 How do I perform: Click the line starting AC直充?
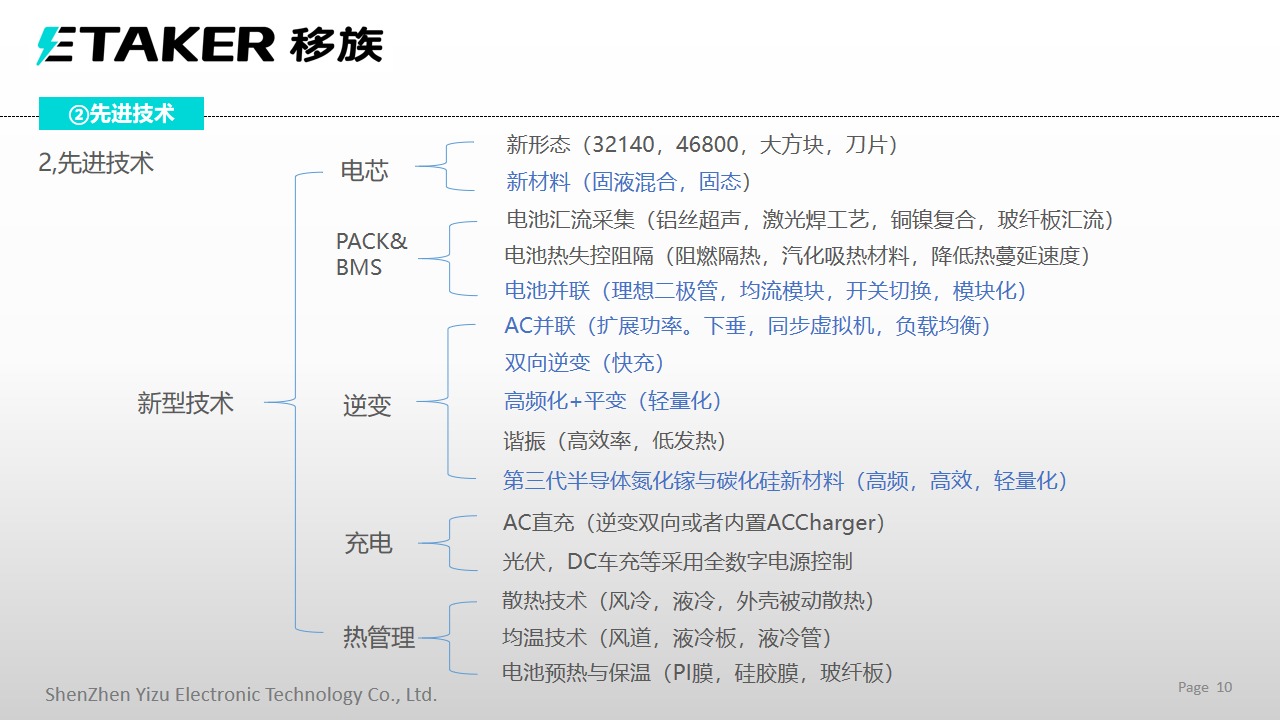click(695, 523)
